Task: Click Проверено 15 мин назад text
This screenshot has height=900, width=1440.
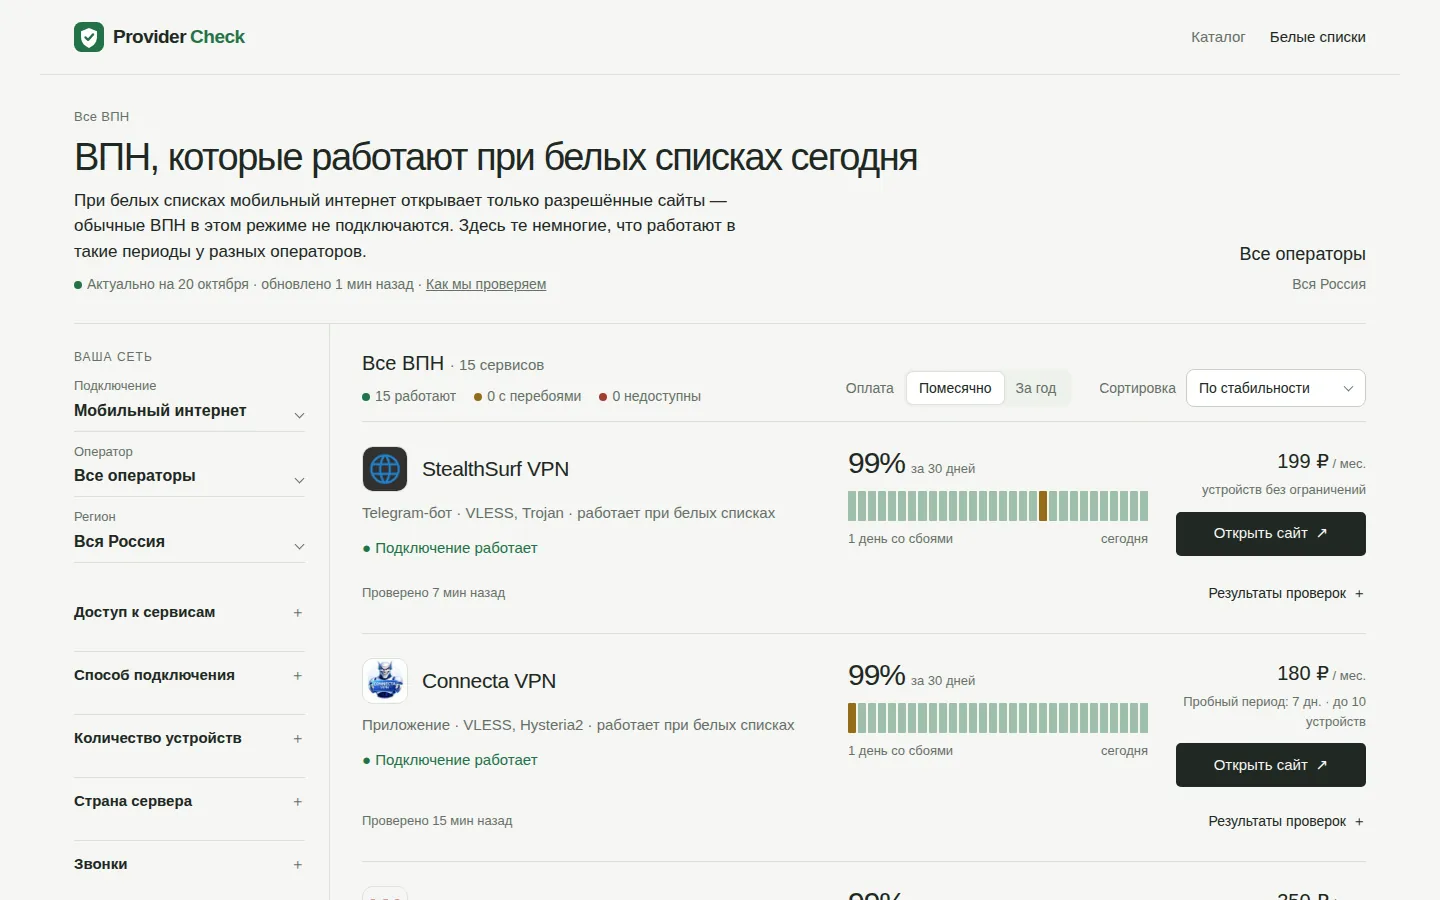Action: pos(437,821)
